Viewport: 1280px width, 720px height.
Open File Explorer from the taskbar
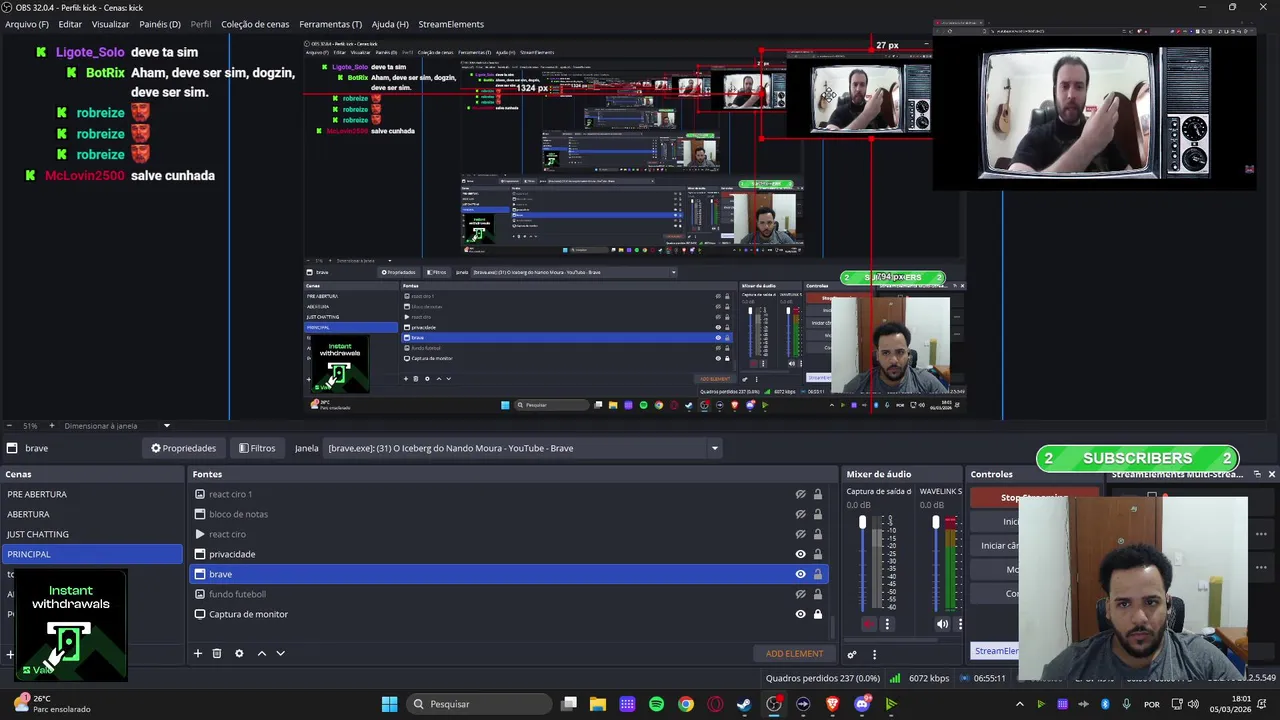click(x=598, y=704)
